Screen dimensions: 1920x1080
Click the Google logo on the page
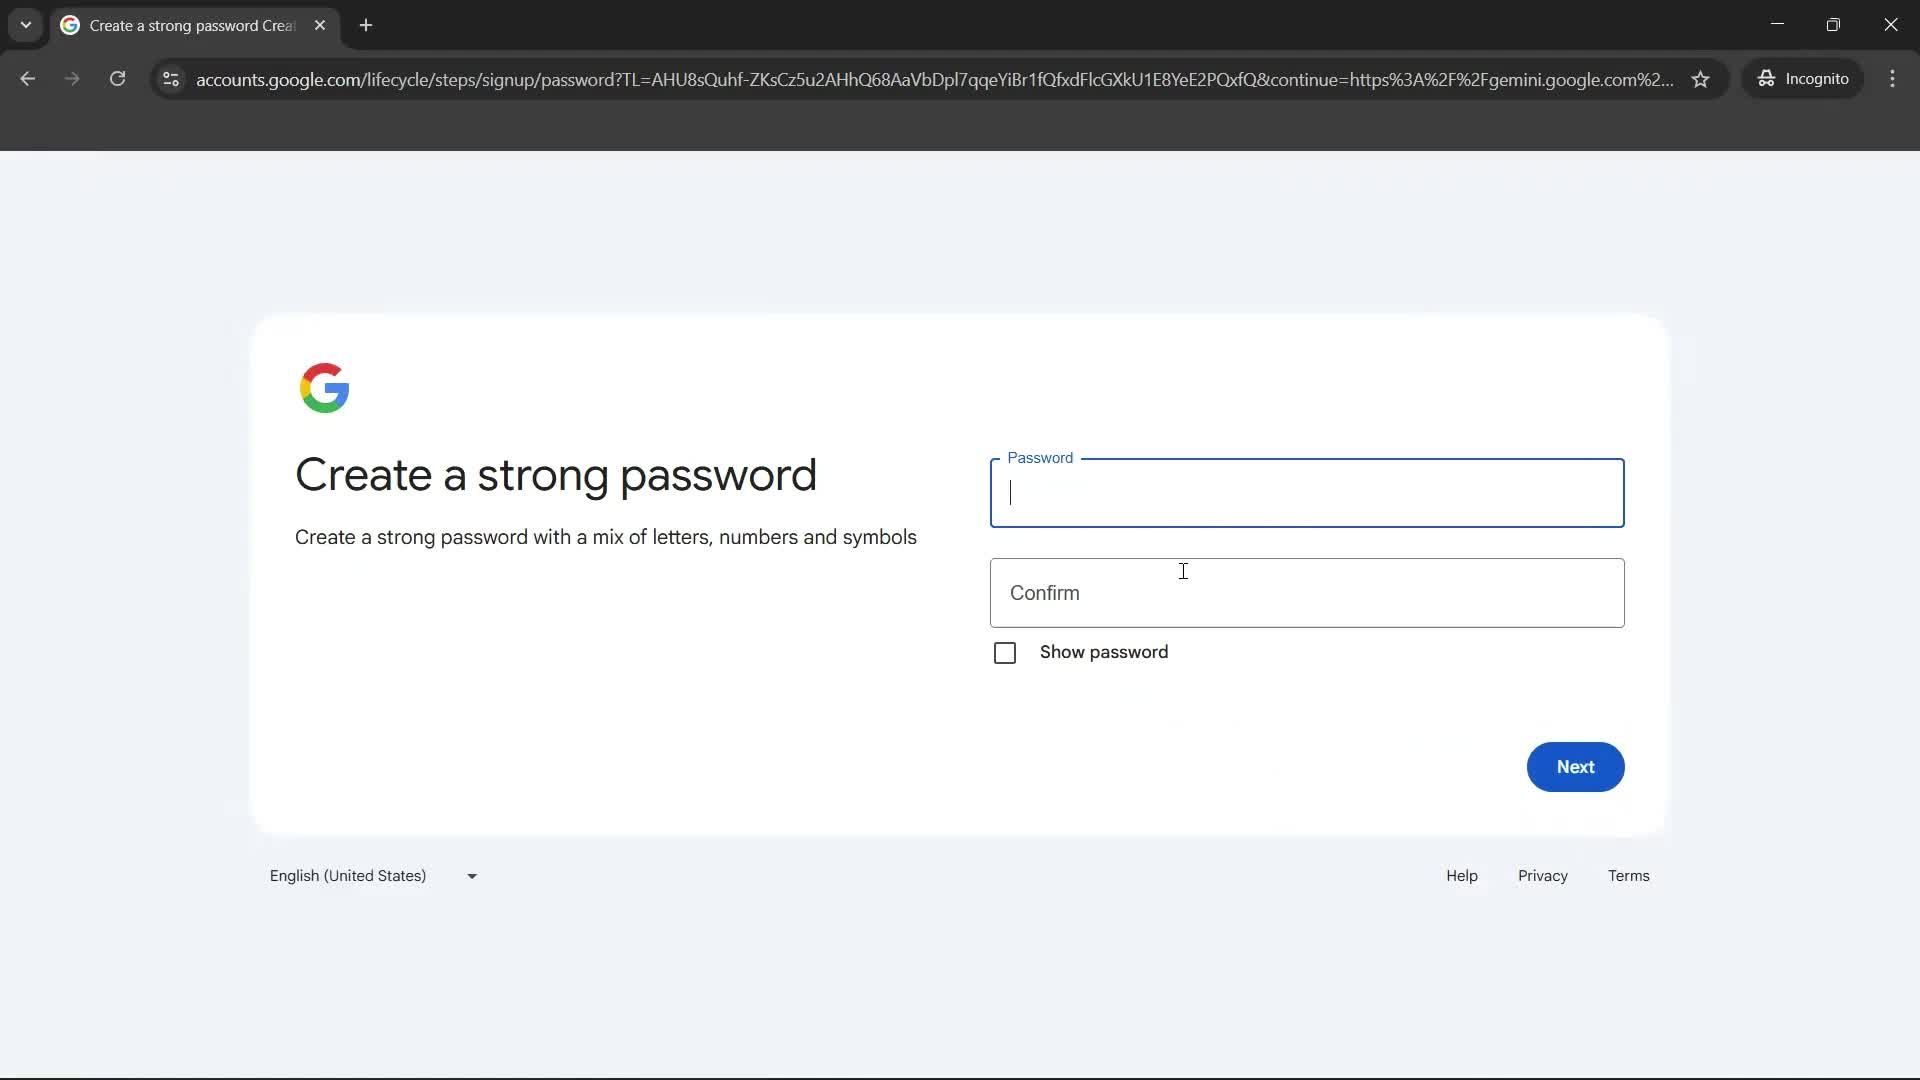tap(324, 388)
